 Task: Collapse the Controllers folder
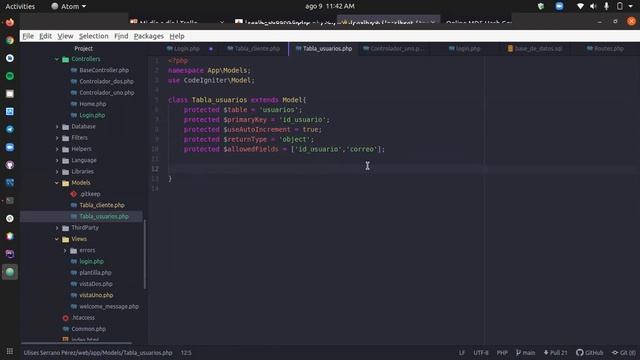(57, 59)
